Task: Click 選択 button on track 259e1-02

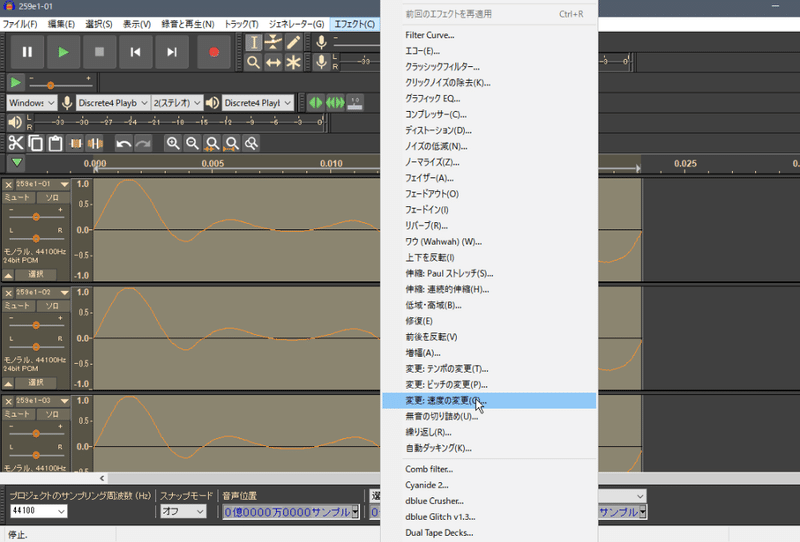Action: pos(36,383)
